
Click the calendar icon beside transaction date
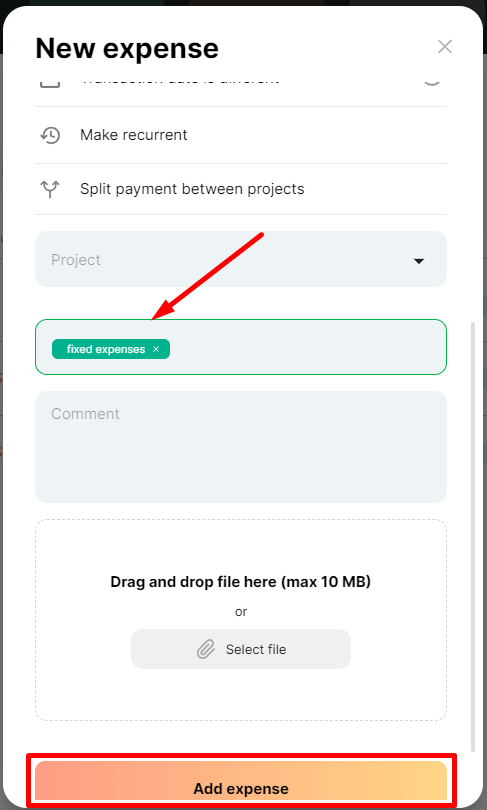click(50, 82)
